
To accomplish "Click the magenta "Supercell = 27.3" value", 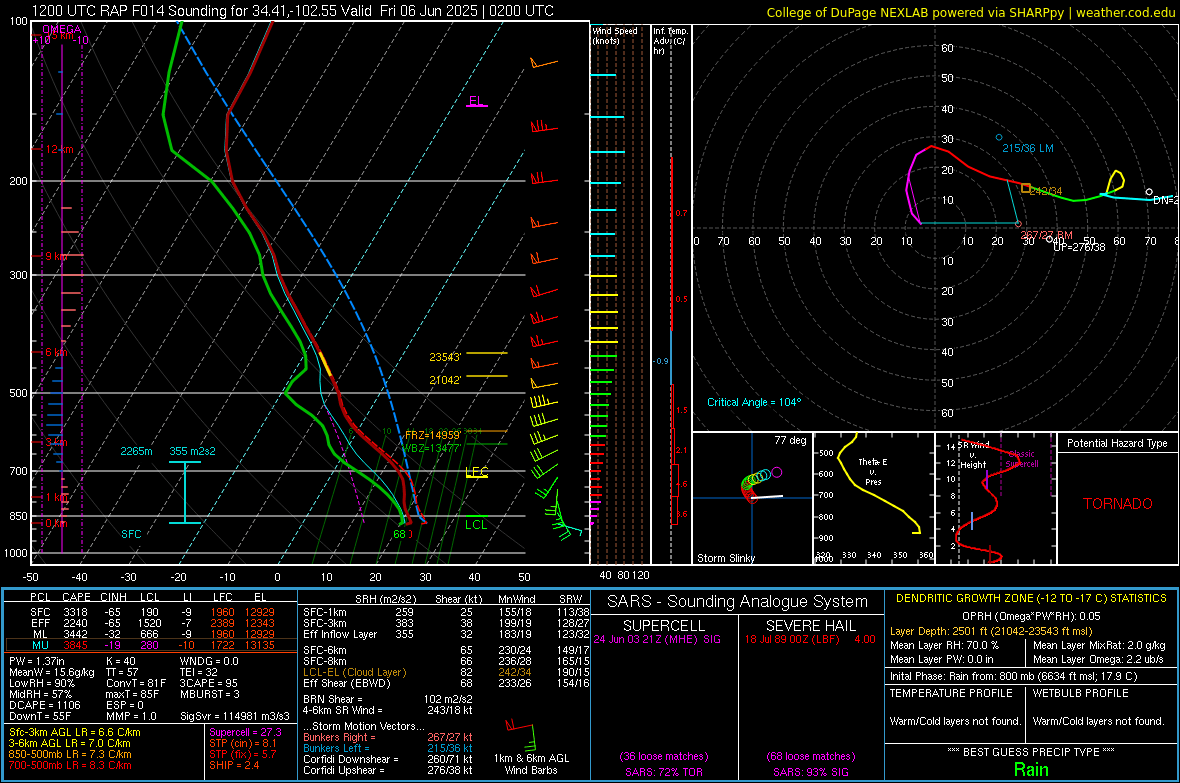I will coord(245,732).
